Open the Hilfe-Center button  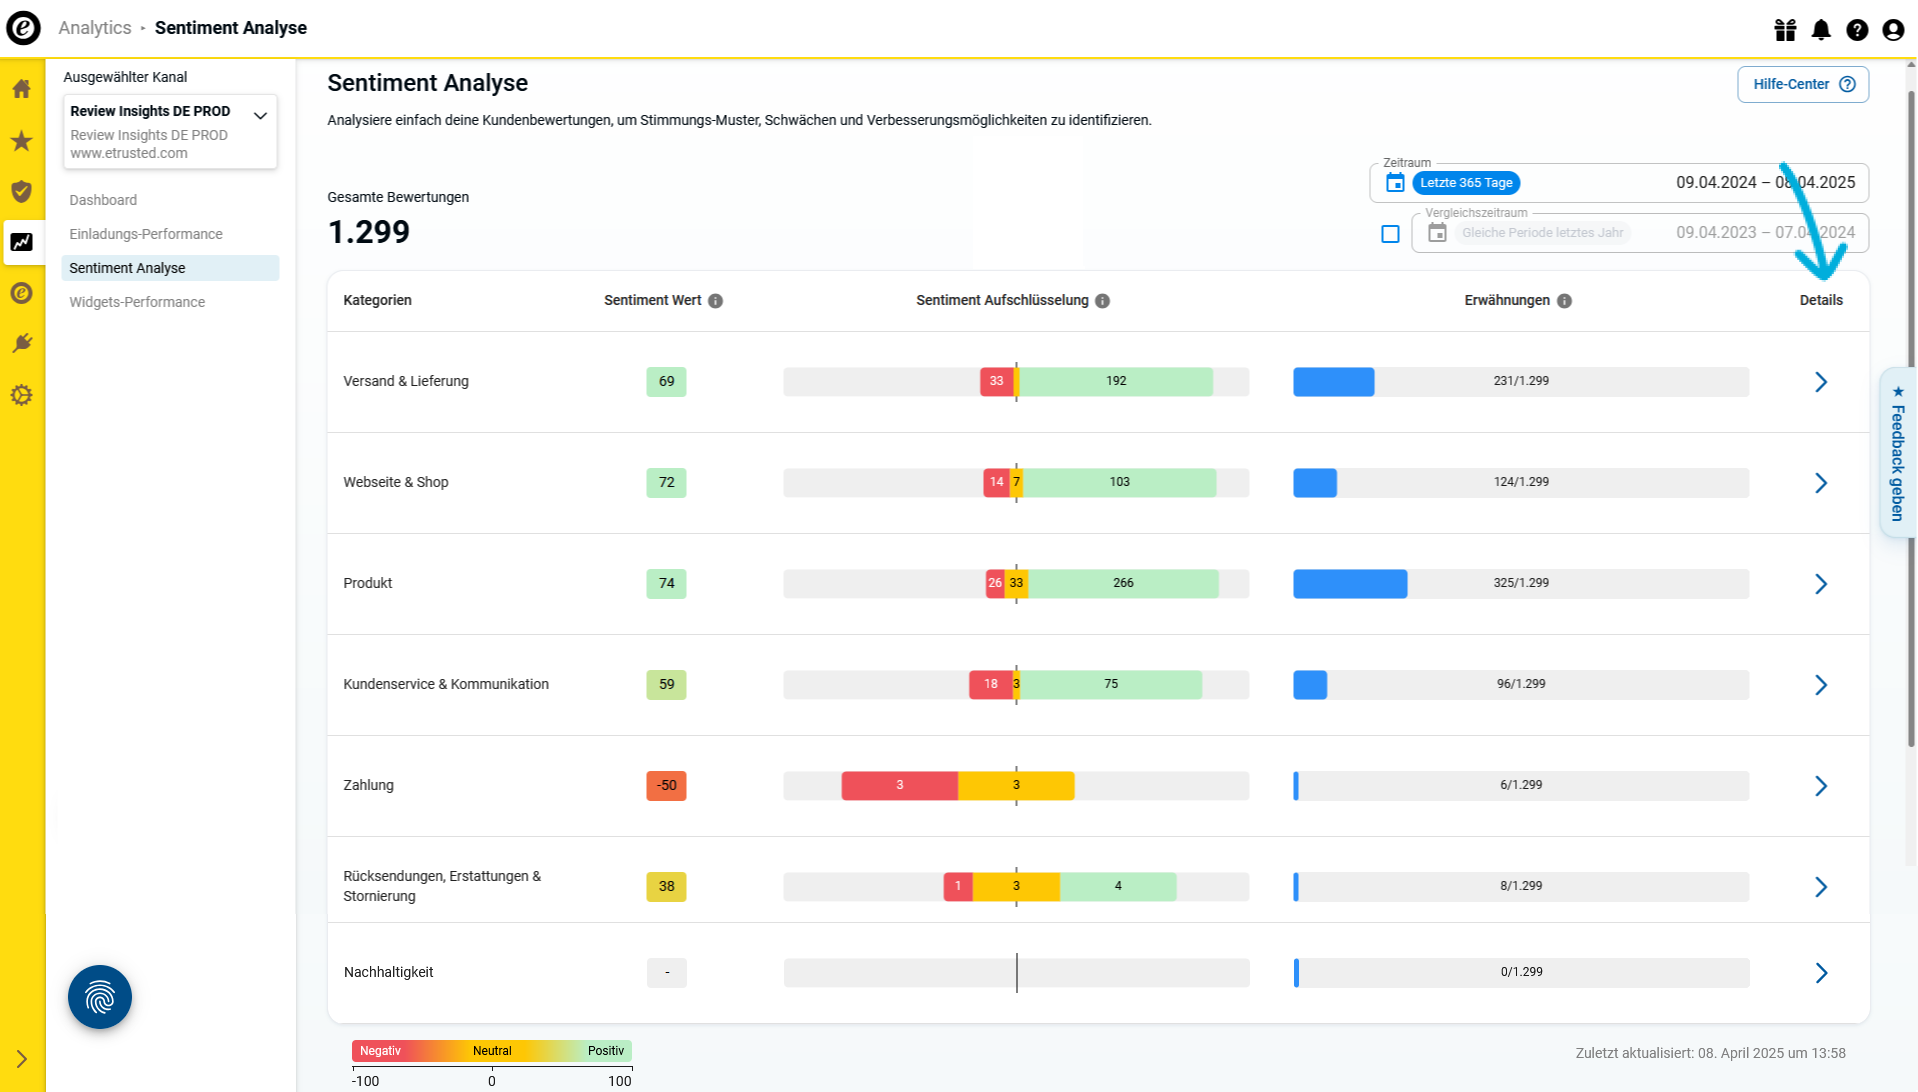1803,84
